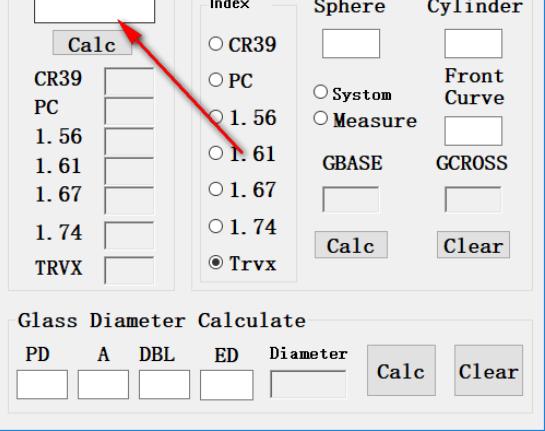The image size is (545, 431).
Task: Click the Calc button above CR39 results
Action: 92,43
